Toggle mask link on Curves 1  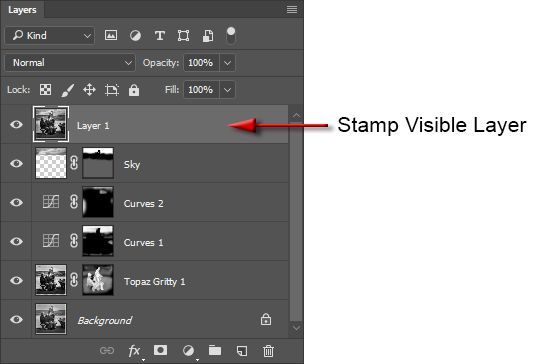(x=74, y=241)
